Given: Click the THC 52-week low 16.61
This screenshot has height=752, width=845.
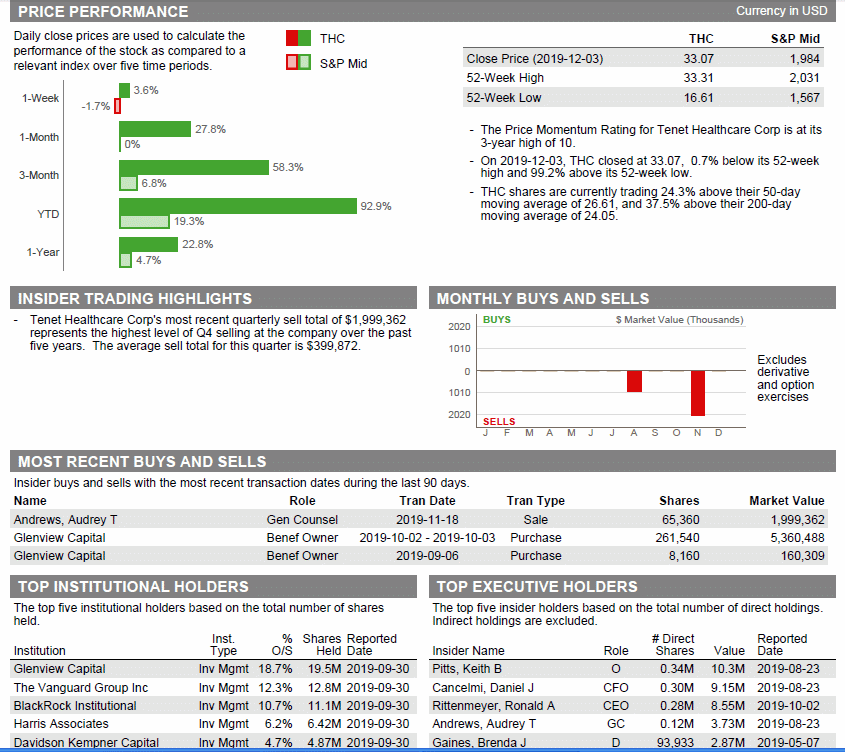Looking at the screenshot, I should click(698, 98).
